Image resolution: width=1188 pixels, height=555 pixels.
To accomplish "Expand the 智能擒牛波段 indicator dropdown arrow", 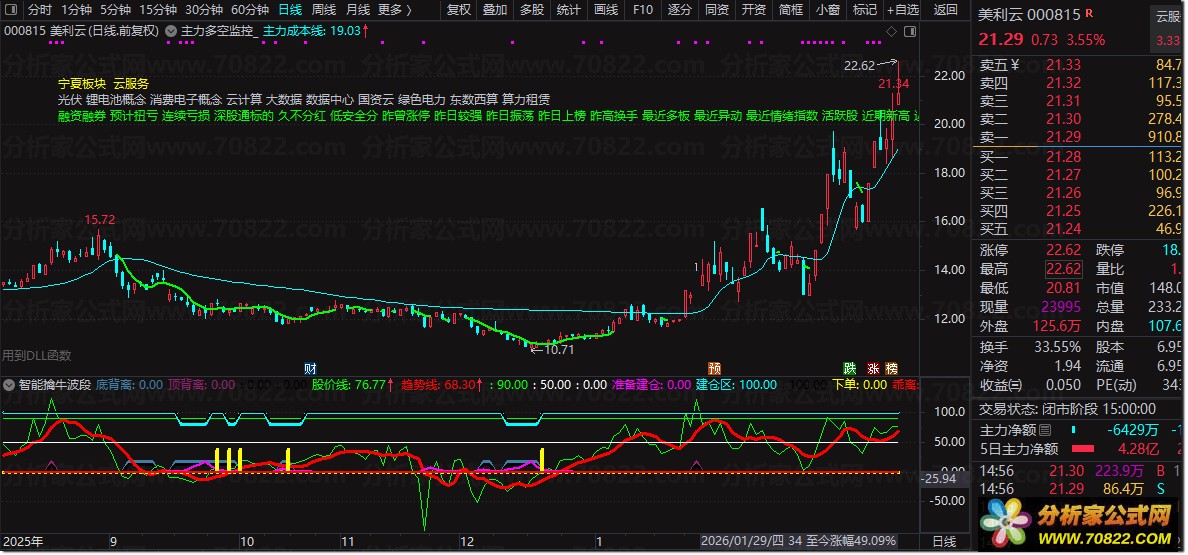I will (x=9, y=384).
